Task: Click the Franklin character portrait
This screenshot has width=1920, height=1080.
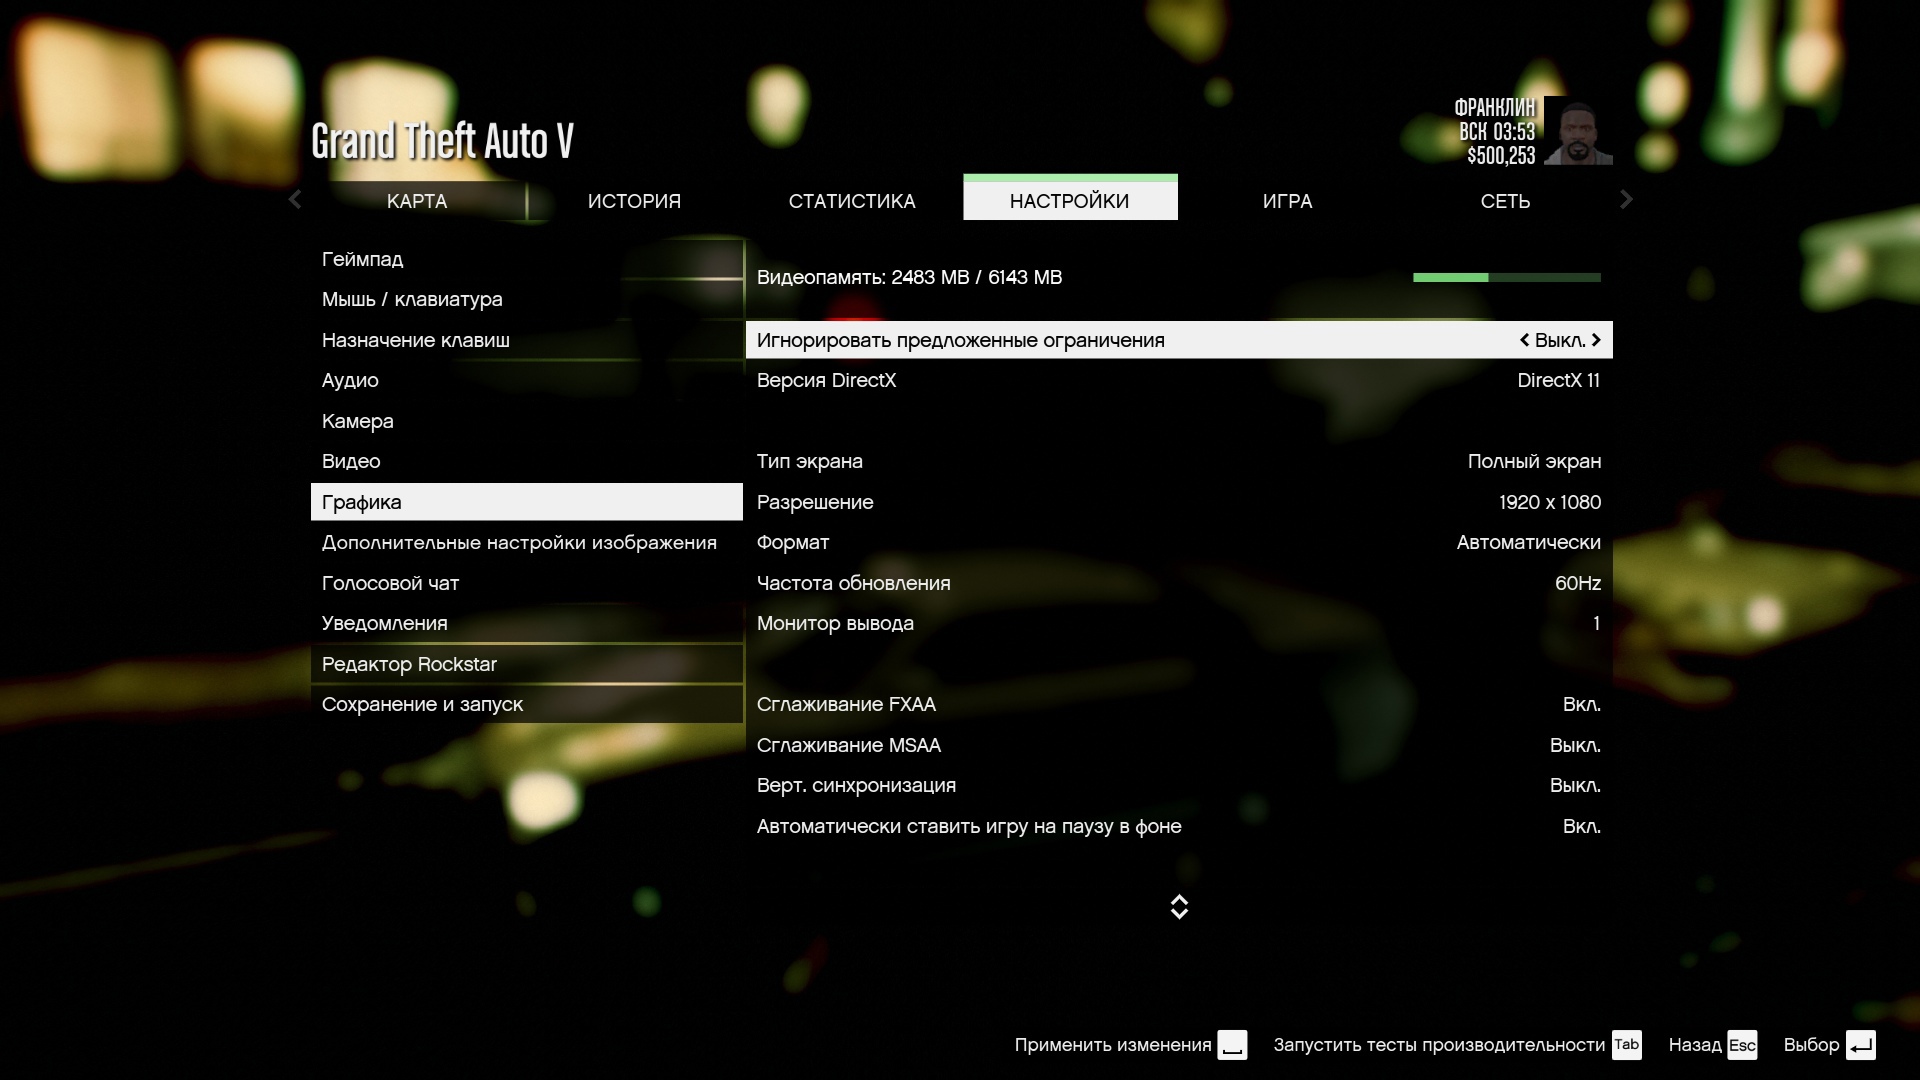Action: pyautogui.click(x=1577, y=130)
